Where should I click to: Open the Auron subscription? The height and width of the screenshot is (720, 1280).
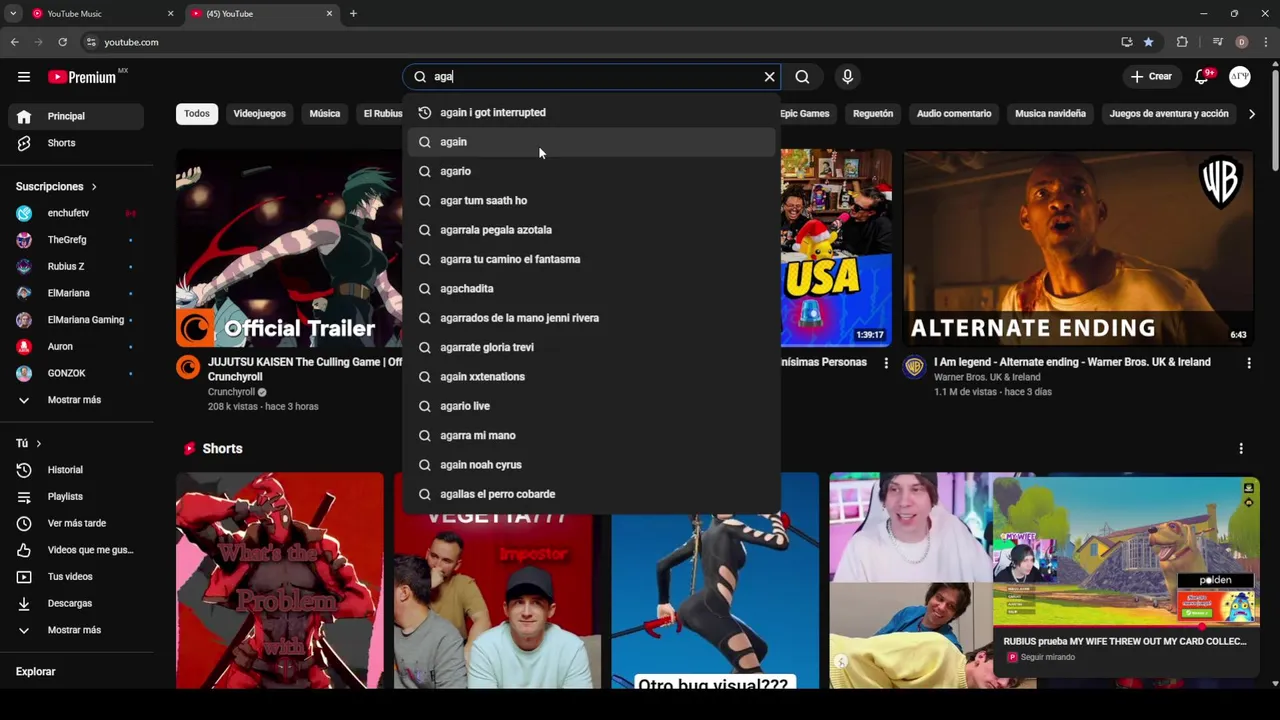(x=76, y=347)
